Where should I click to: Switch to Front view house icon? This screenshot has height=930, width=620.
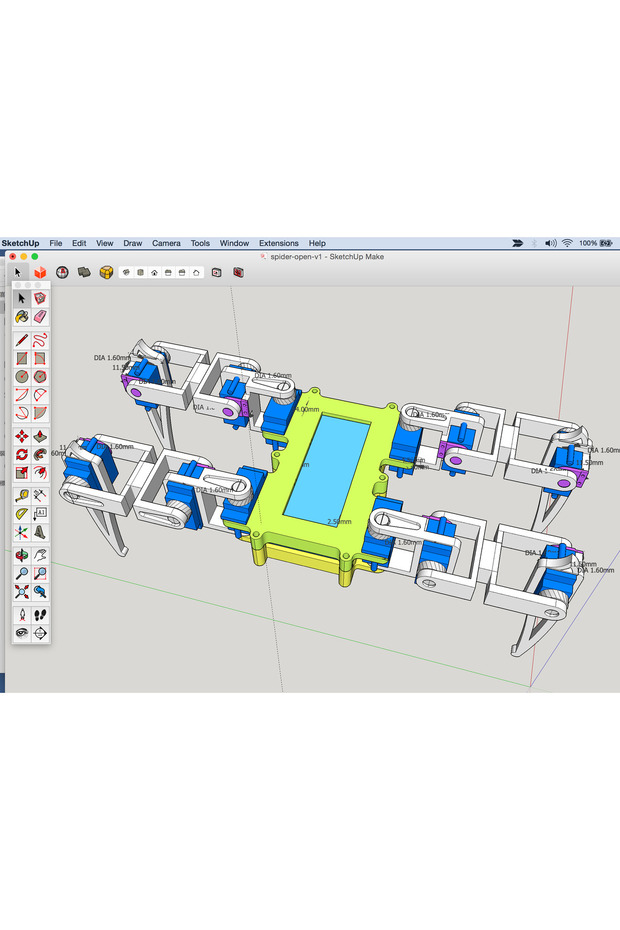(154, 272)
